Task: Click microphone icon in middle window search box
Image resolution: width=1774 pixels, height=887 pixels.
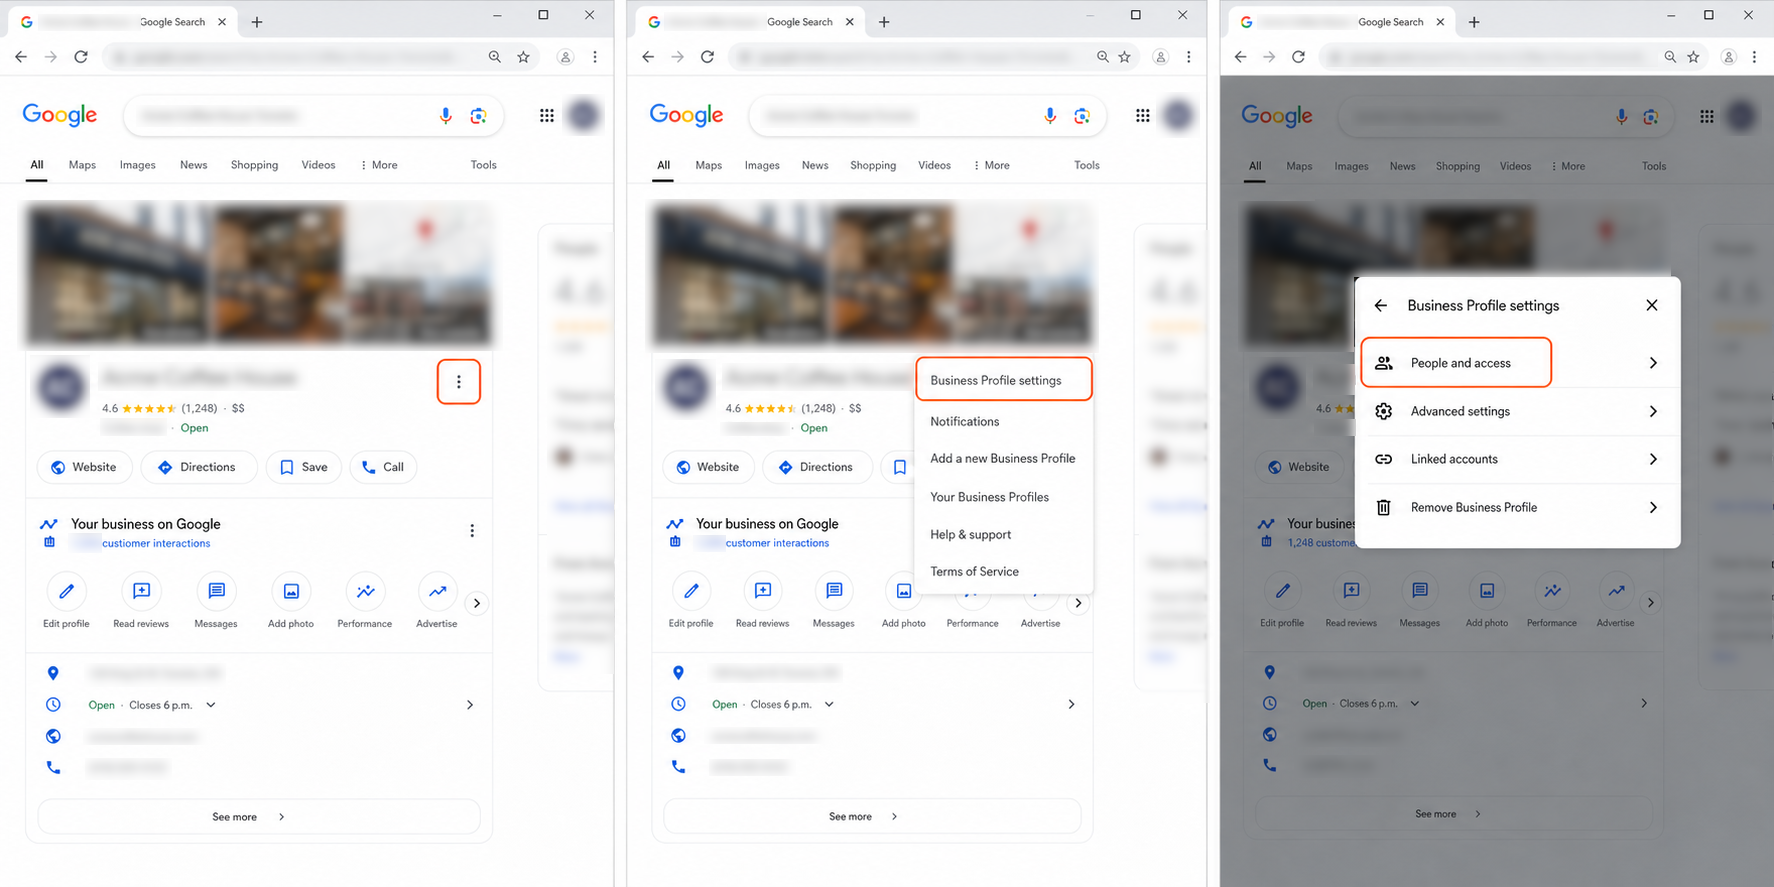Action: tap(1050, 116)
